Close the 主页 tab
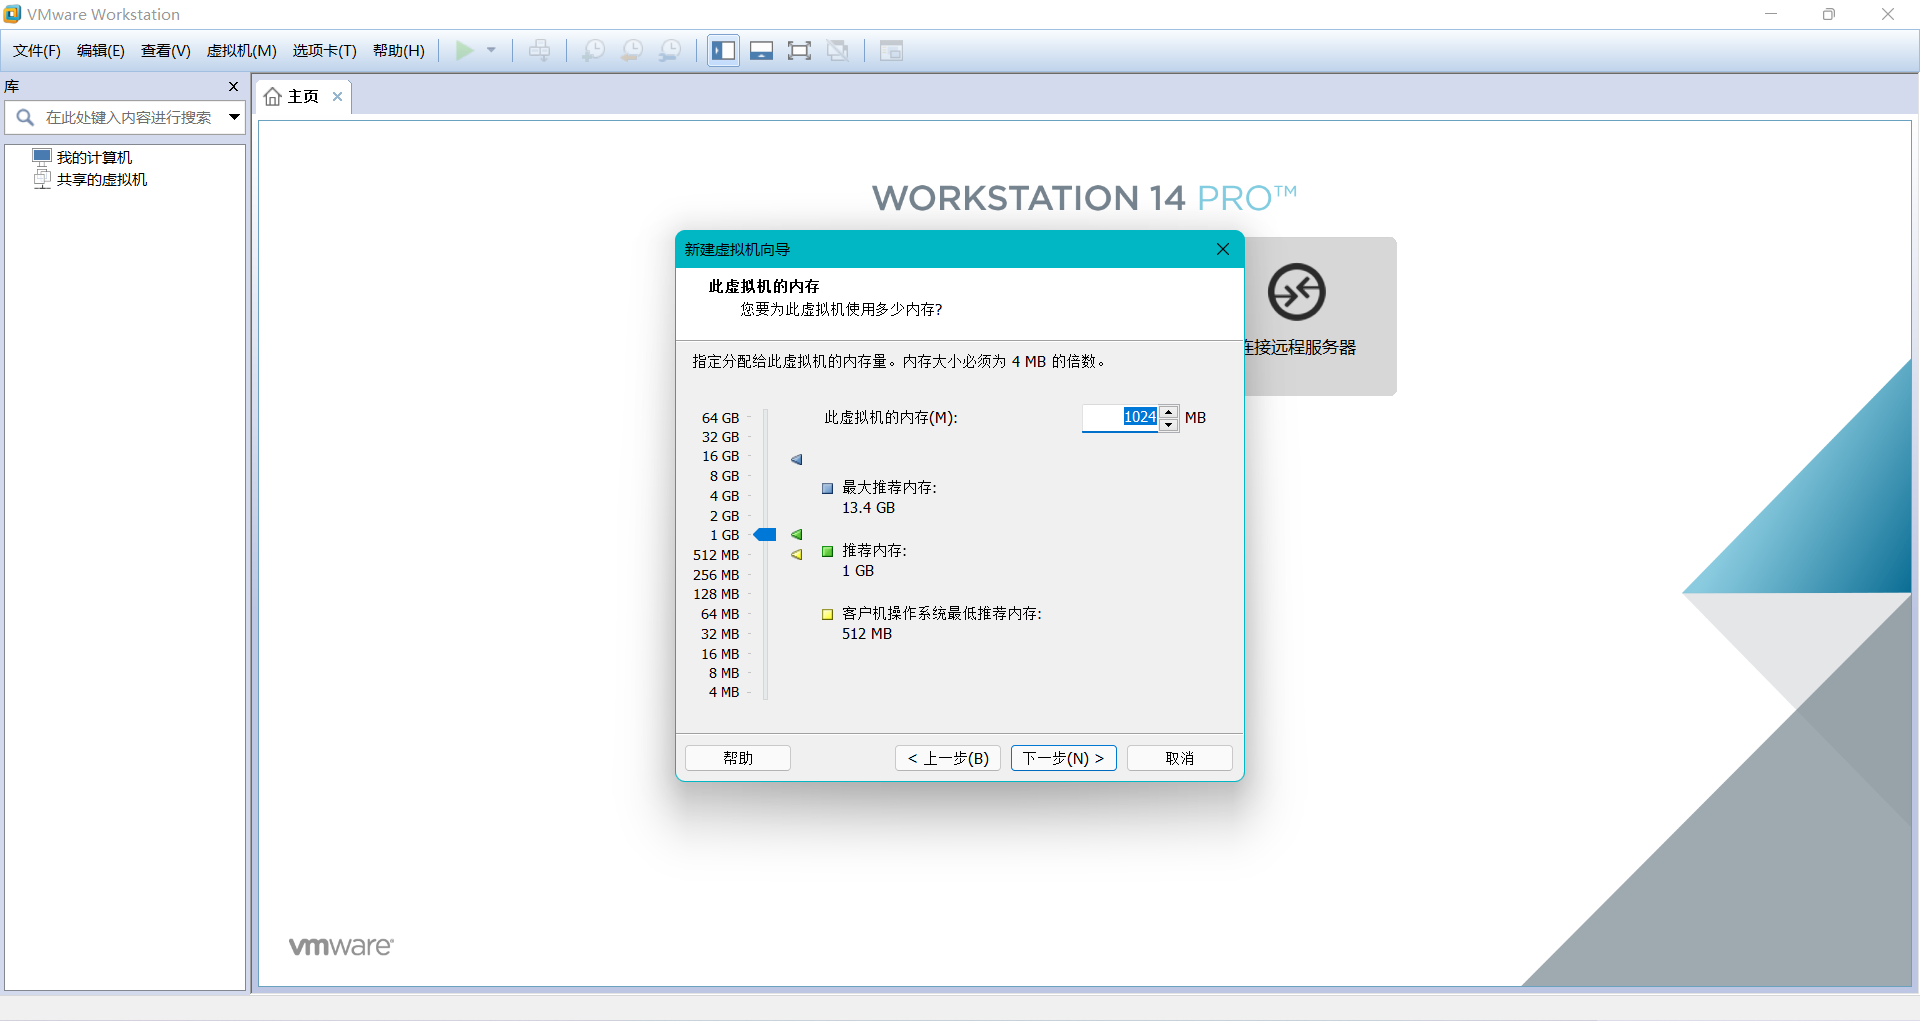The width and height of the screenshot is (1920, 1021). 338,97
